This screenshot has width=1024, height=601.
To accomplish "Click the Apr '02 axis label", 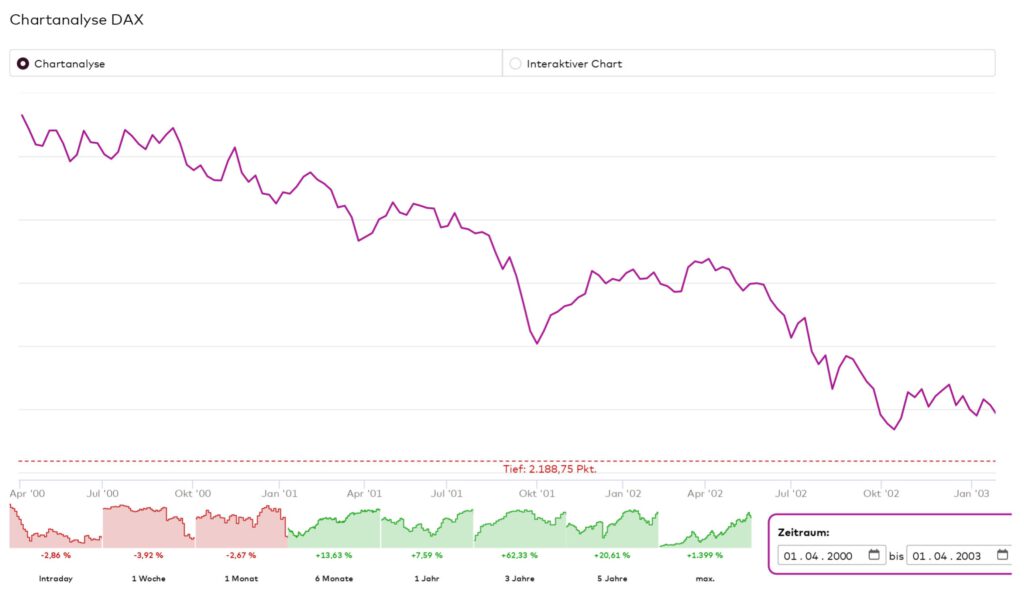I will click(705, 493).
